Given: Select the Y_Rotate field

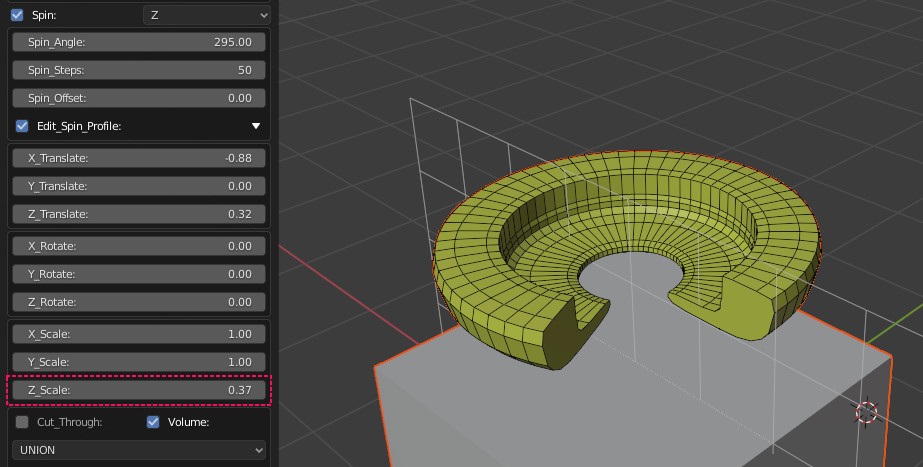Looking at the screenshot, I should coord(139,274).
